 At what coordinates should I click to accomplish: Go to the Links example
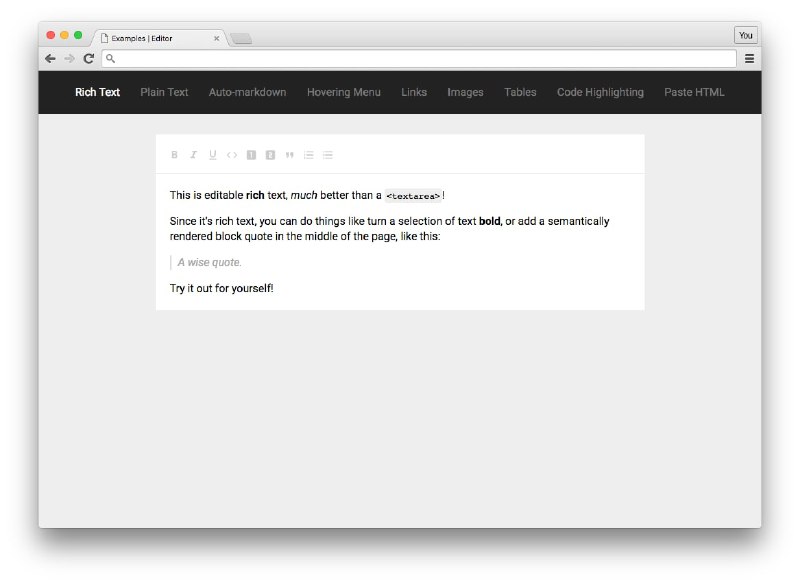414,92
